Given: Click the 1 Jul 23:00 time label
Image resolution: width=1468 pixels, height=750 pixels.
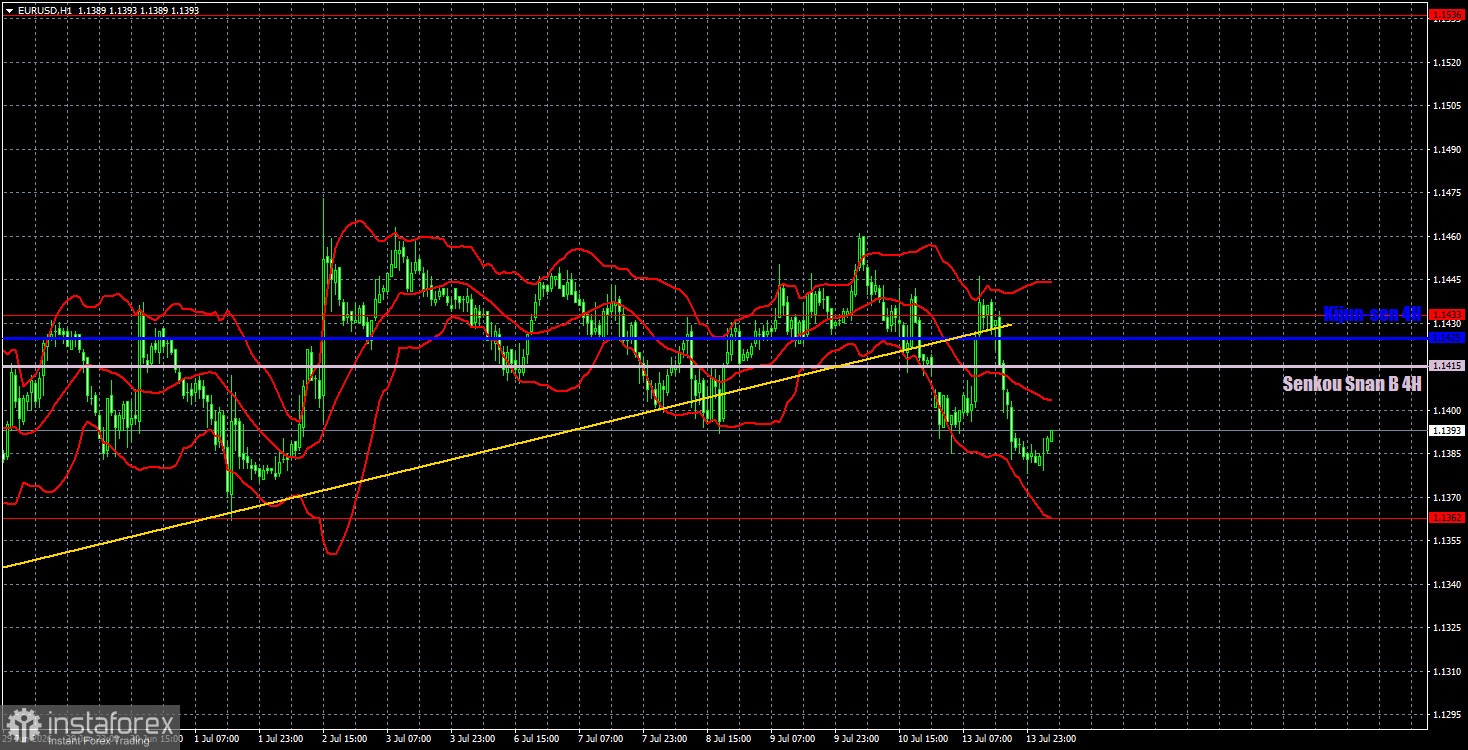Looking at the screenshot, I should pos(281,739).
